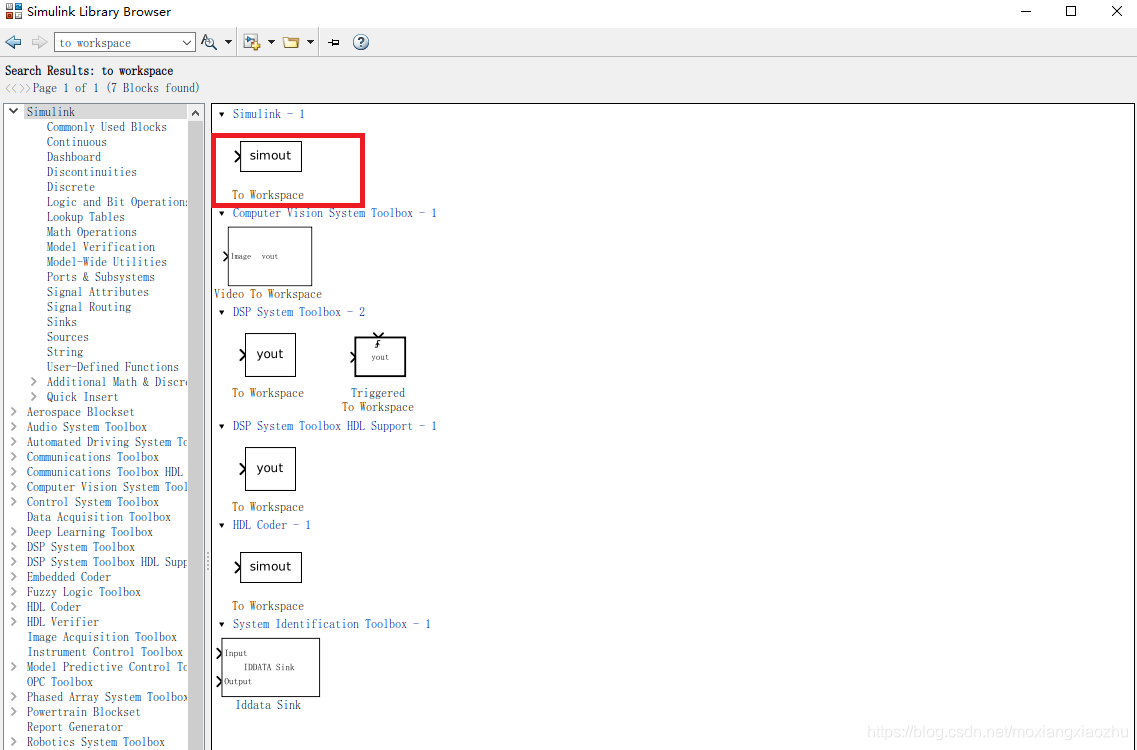Image resolution: width=1137 pixels, height=750 pixels.
Task: Collapse Computer Vision System Toolbox results group
Action: point(222,213)
